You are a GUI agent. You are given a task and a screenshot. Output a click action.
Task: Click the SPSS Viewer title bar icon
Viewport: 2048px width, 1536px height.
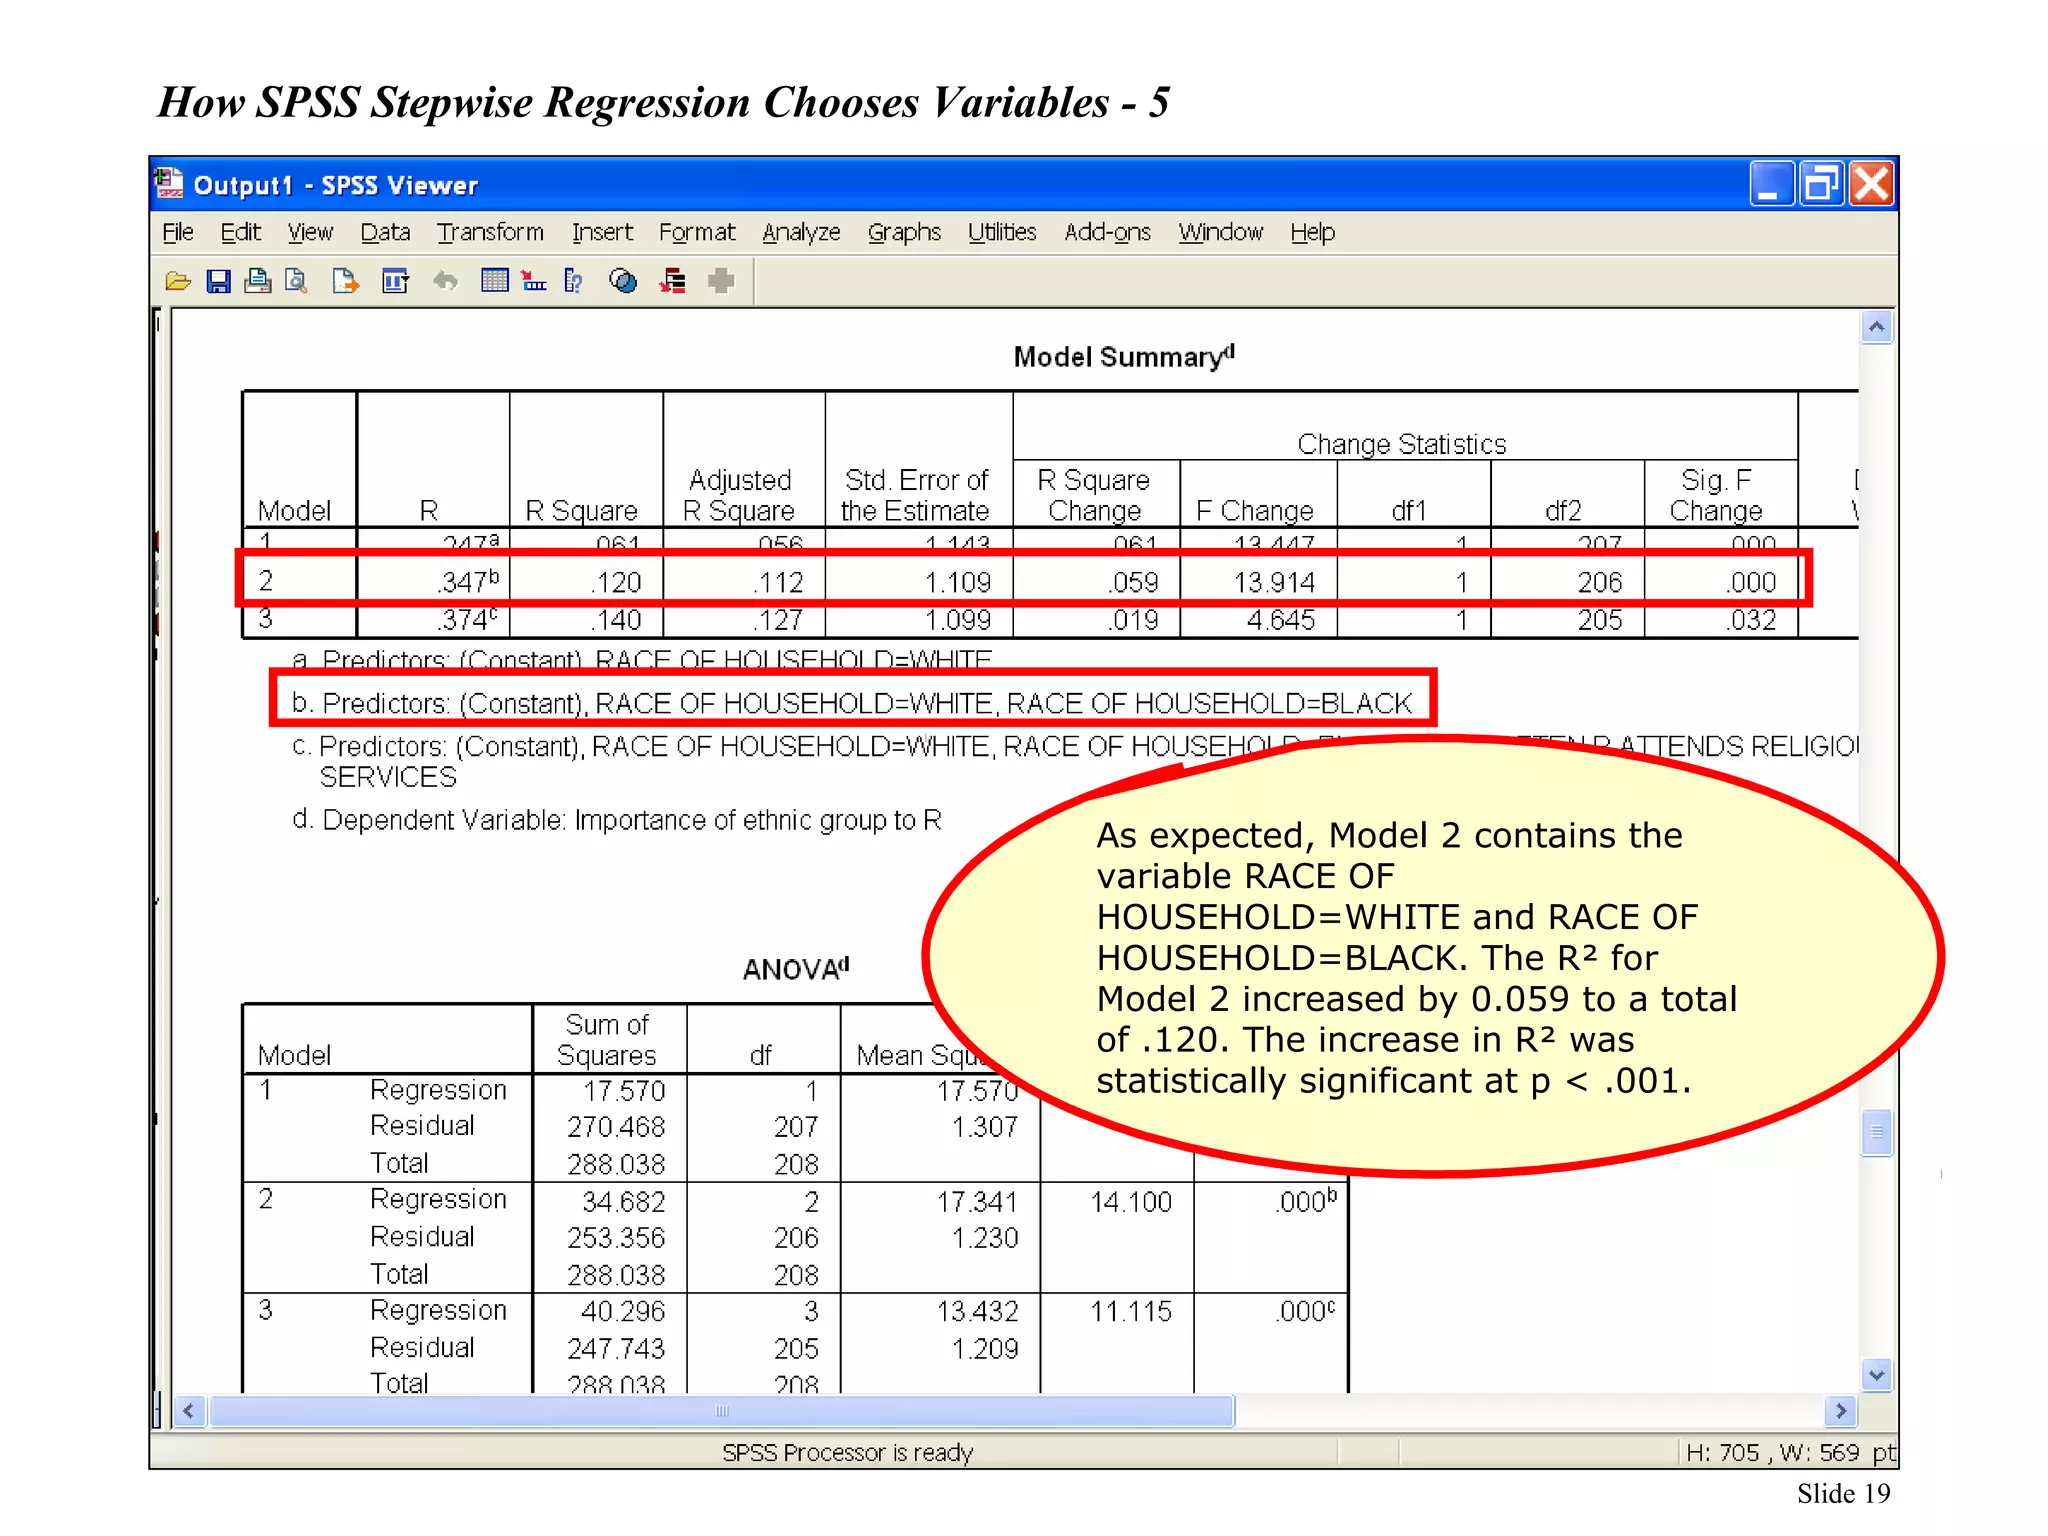(169, 184)
